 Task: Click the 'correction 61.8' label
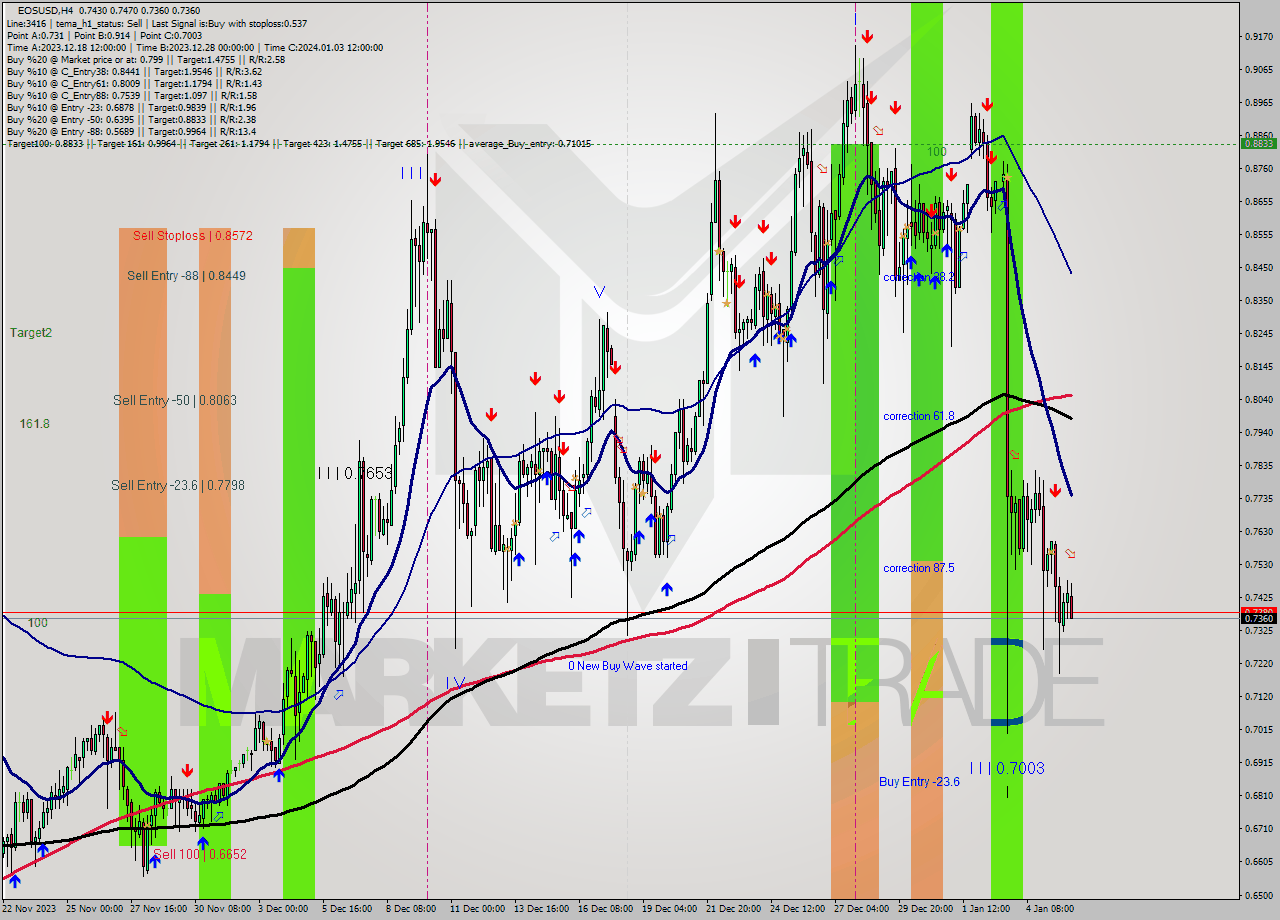coord(918,416)
